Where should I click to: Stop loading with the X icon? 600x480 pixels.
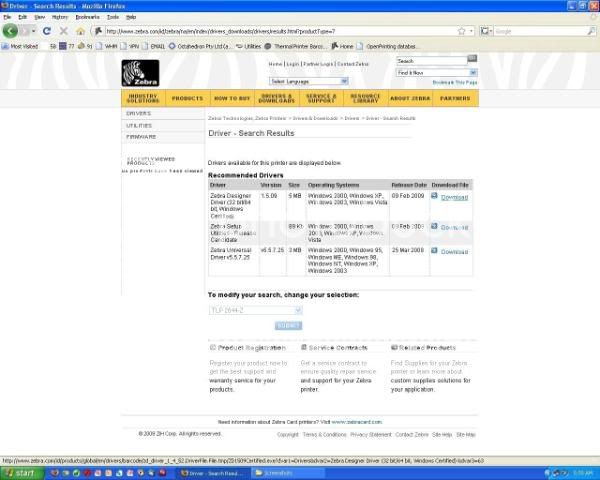pos(64,31)
